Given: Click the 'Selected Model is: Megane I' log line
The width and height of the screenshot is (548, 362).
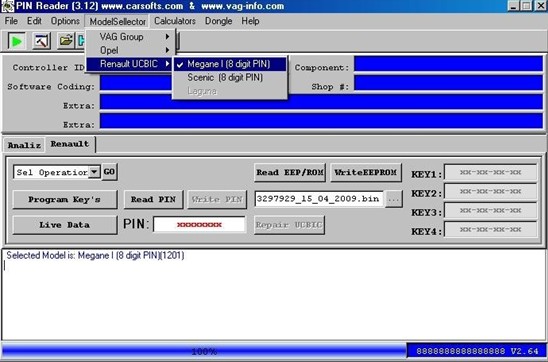Looking at the screenshot, I should (x=95, y=255).
